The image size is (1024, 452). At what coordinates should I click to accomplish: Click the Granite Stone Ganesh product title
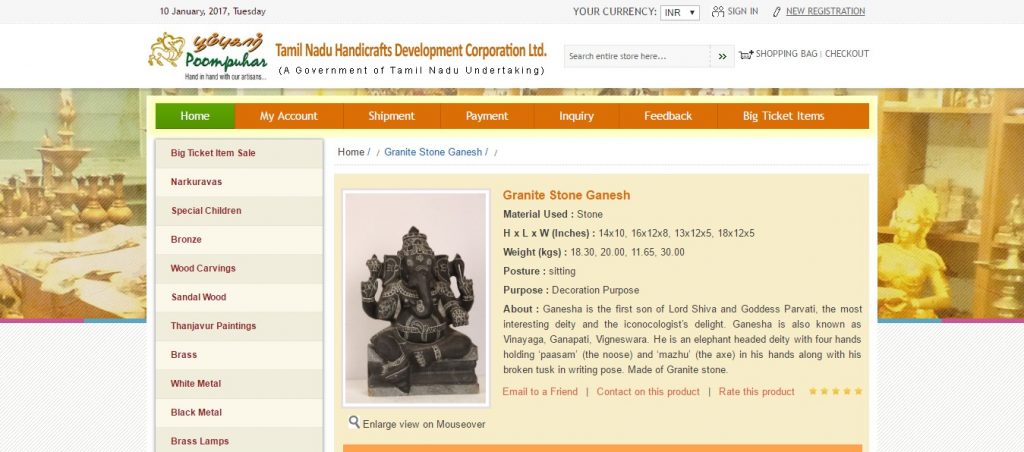tap(566, 195)
